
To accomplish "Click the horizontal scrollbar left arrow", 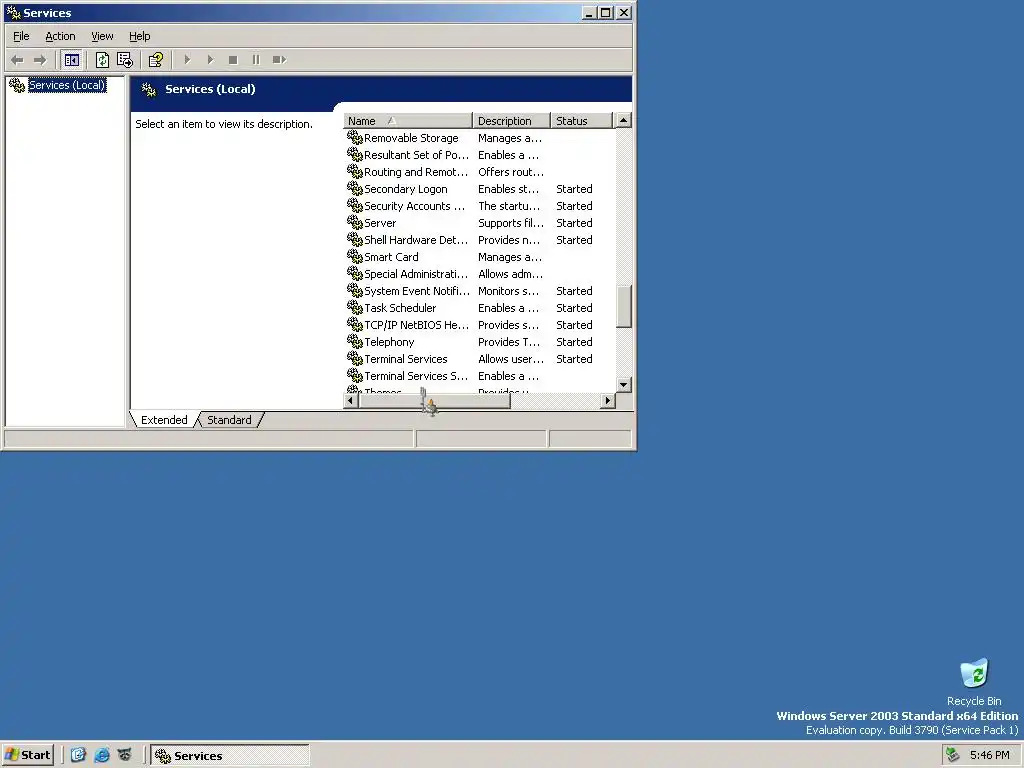I will pos(351,400).
